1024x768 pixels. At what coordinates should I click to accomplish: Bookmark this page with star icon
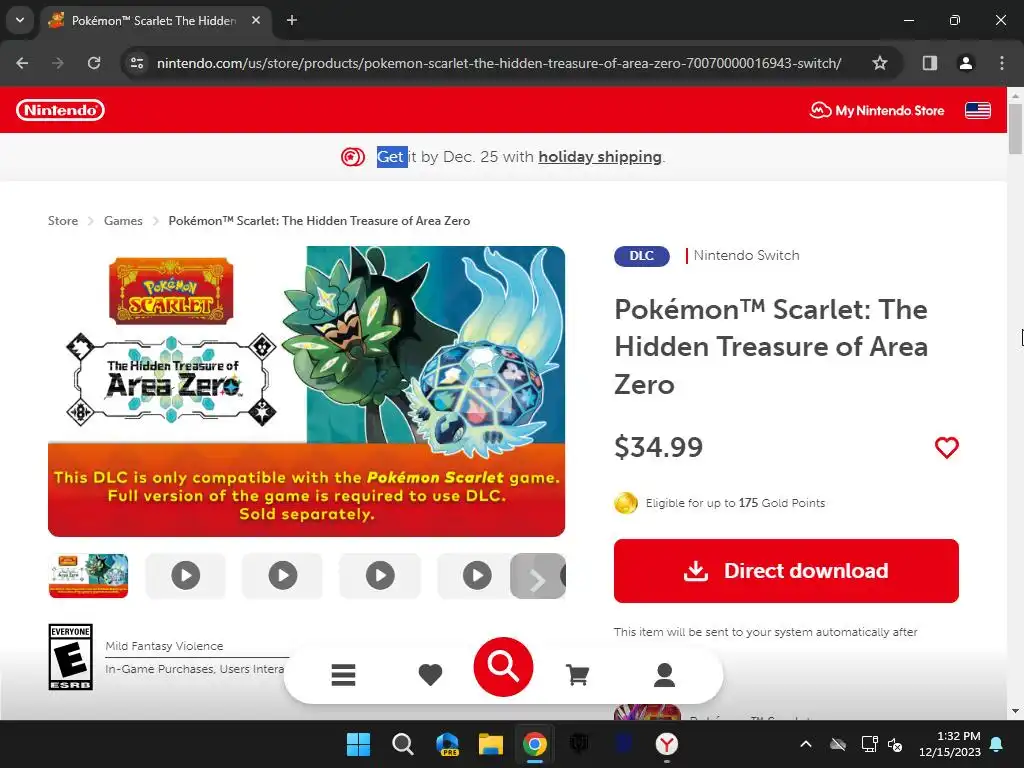tap(880, 63)
